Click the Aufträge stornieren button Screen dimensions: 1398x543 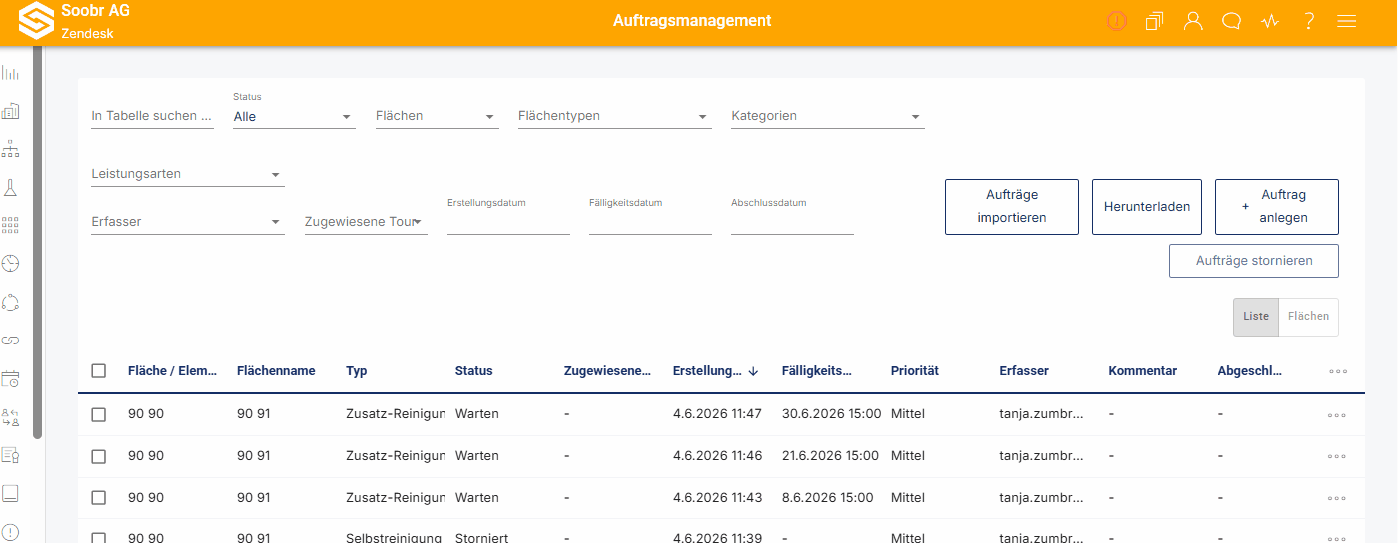point(1254,261)
